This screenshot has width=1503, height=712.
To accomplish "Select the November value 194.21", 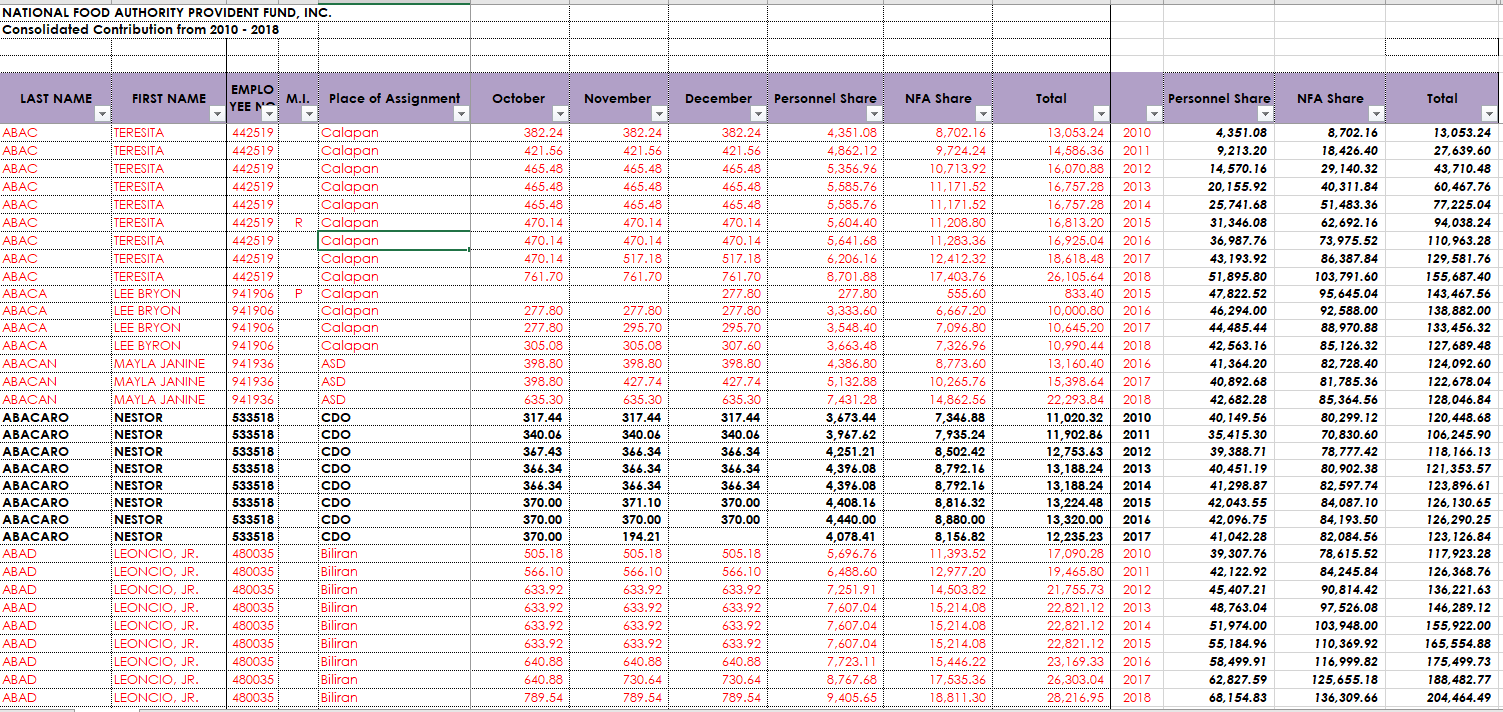I will [642, 537].
